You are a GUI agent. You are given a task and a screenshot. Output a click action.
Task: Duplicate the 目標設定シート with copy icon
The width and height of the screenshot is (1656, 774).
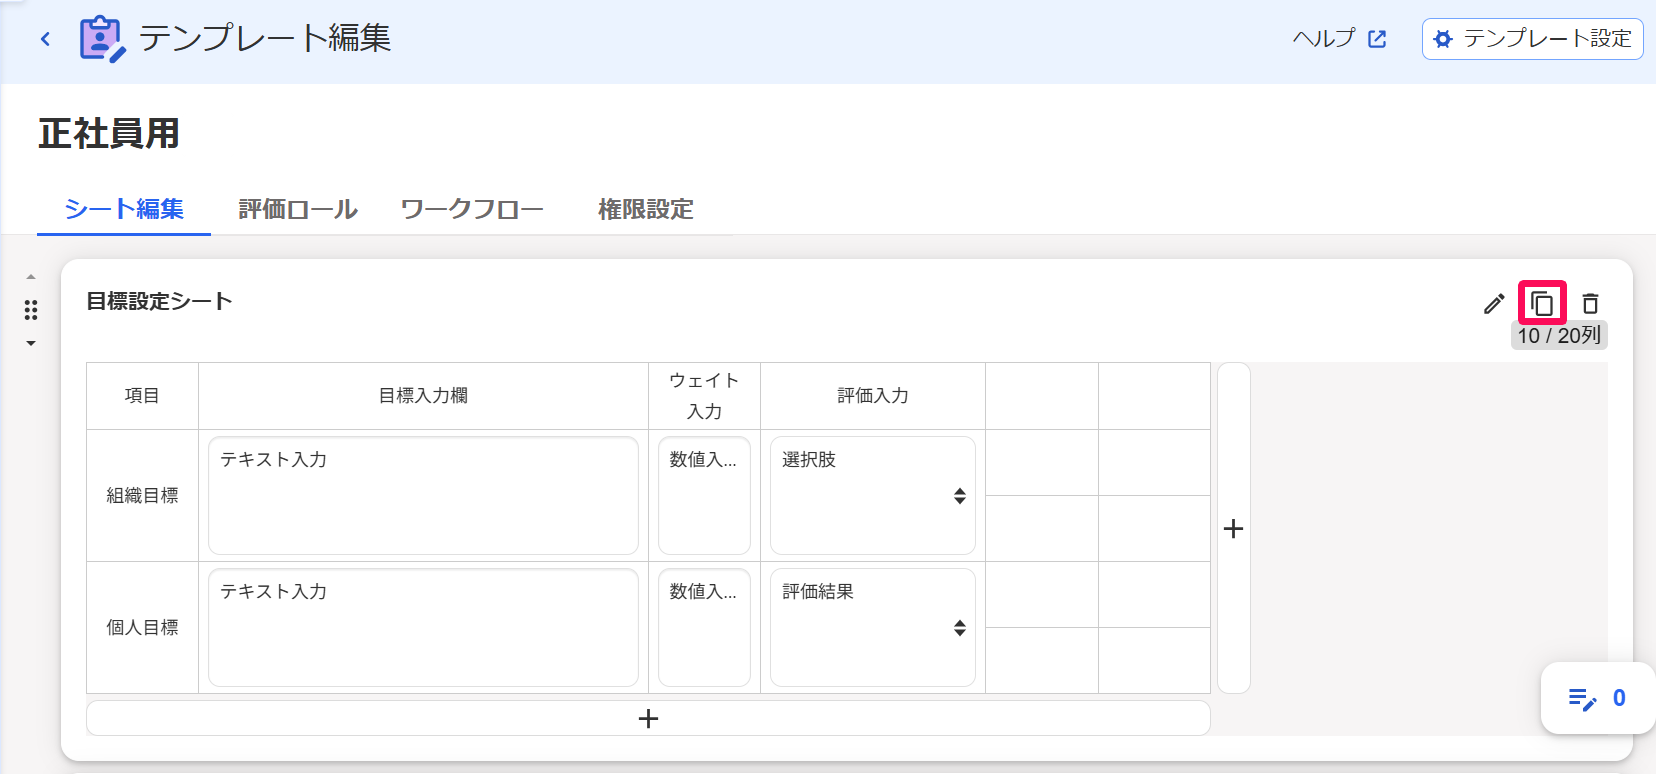[1542, 303]
